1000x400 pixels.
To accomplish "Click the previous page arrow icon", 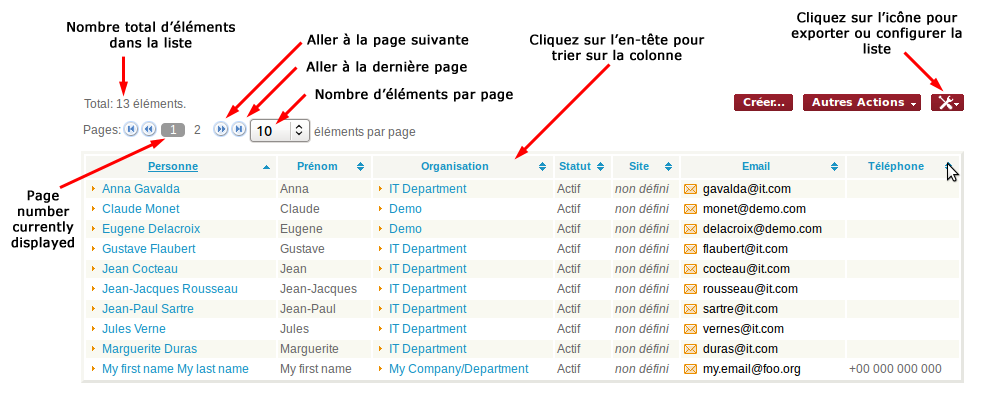I will coord(149,130).
